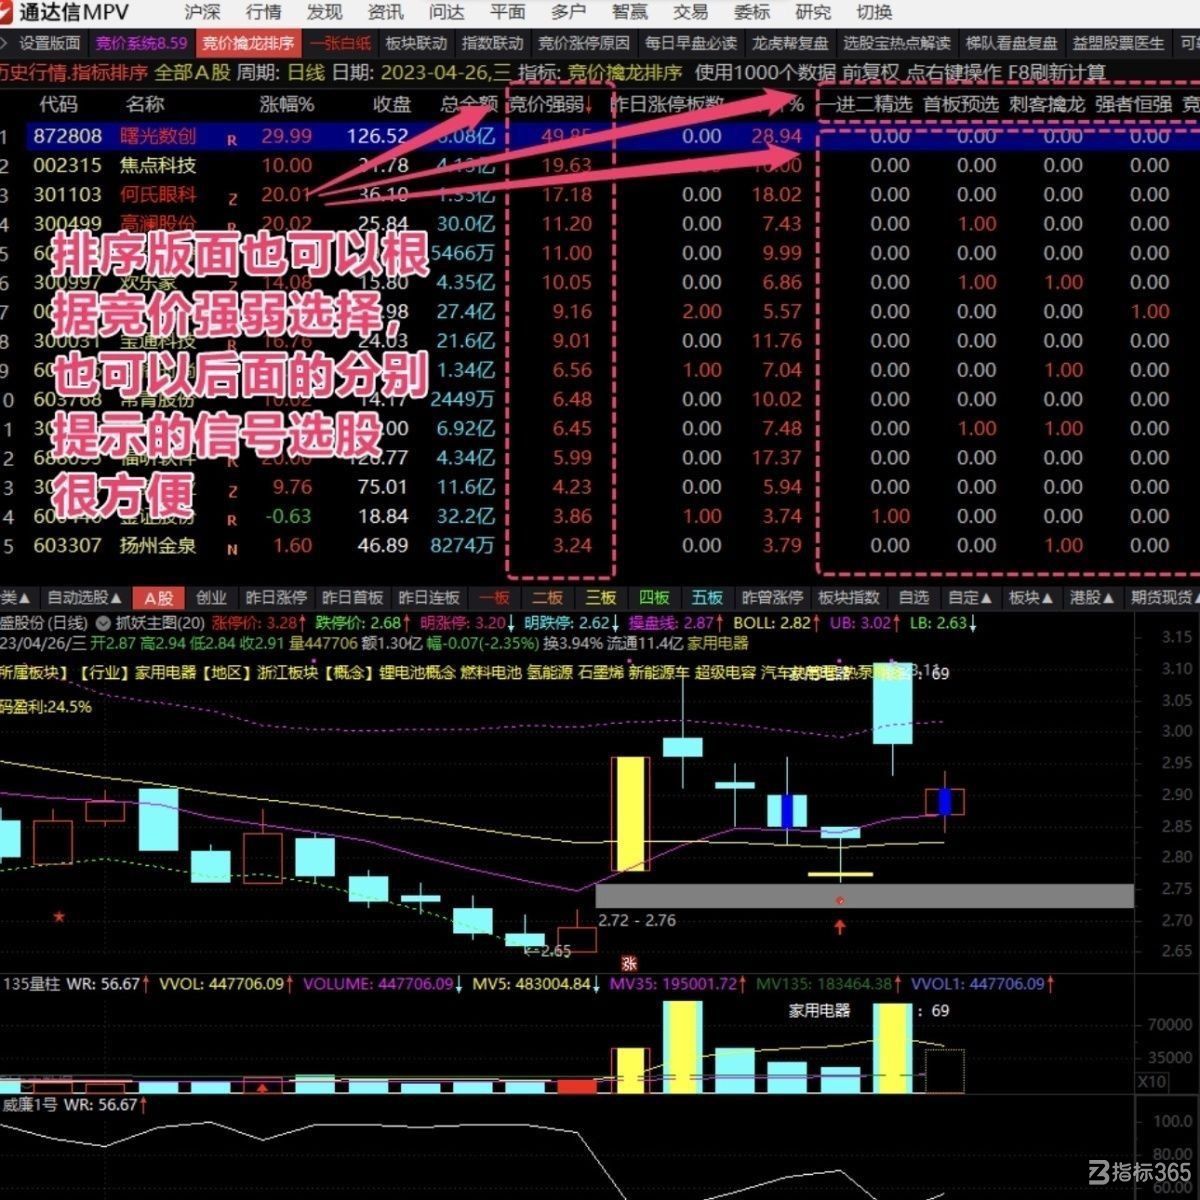Open the 交易 menu
Viewport: 1200px width, 1200px height.
pyautogui.click(x=690, y=12)
